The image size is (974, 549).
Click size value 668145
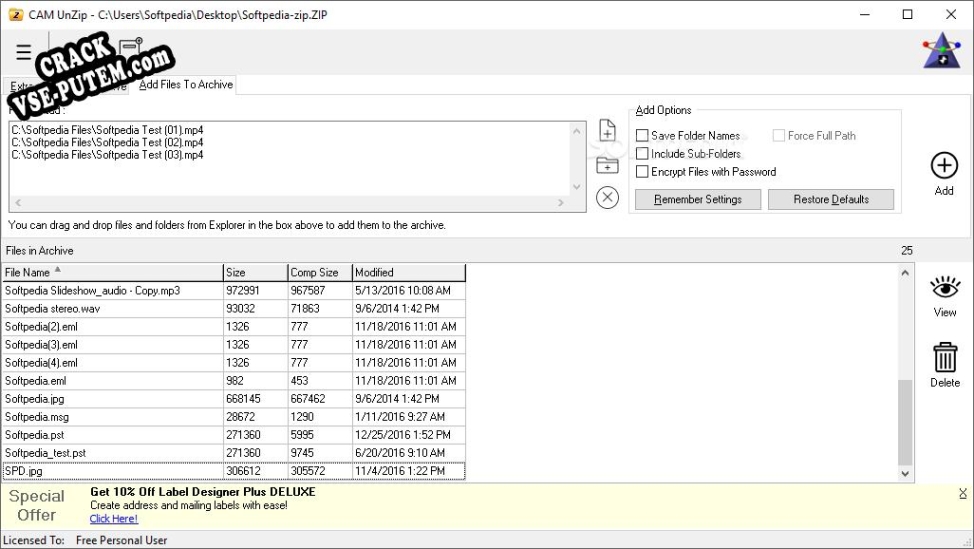coord(244,398)
